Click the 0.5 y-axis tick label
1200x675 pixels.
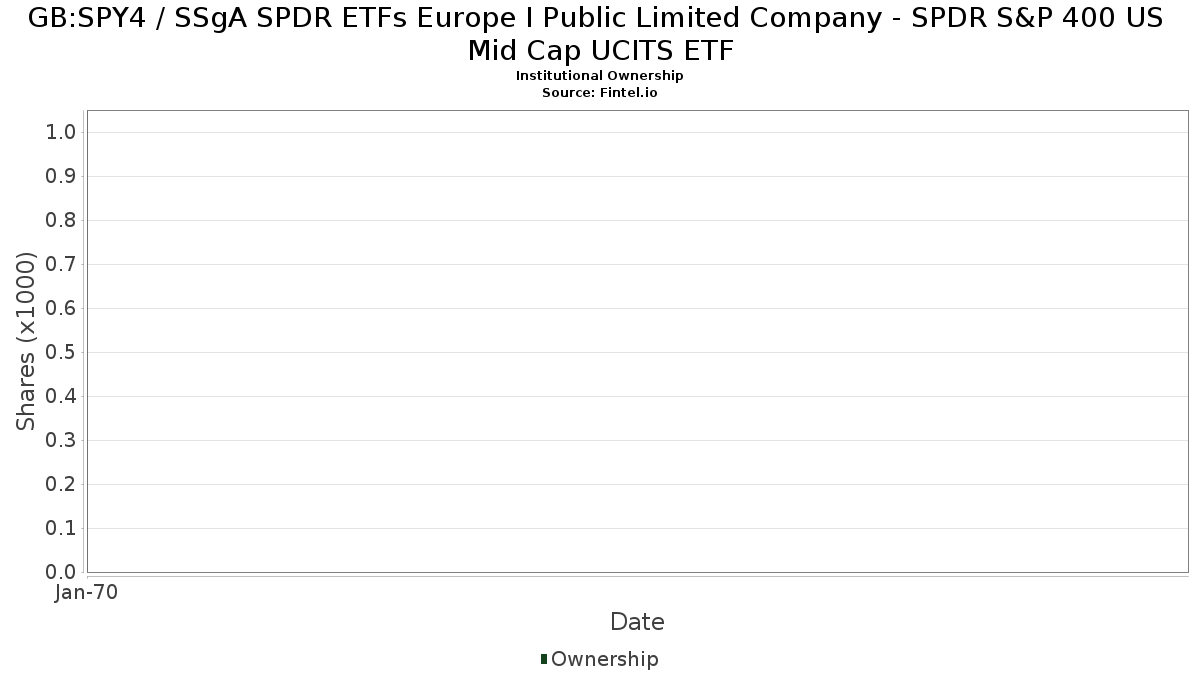click(x=62, y=353)
